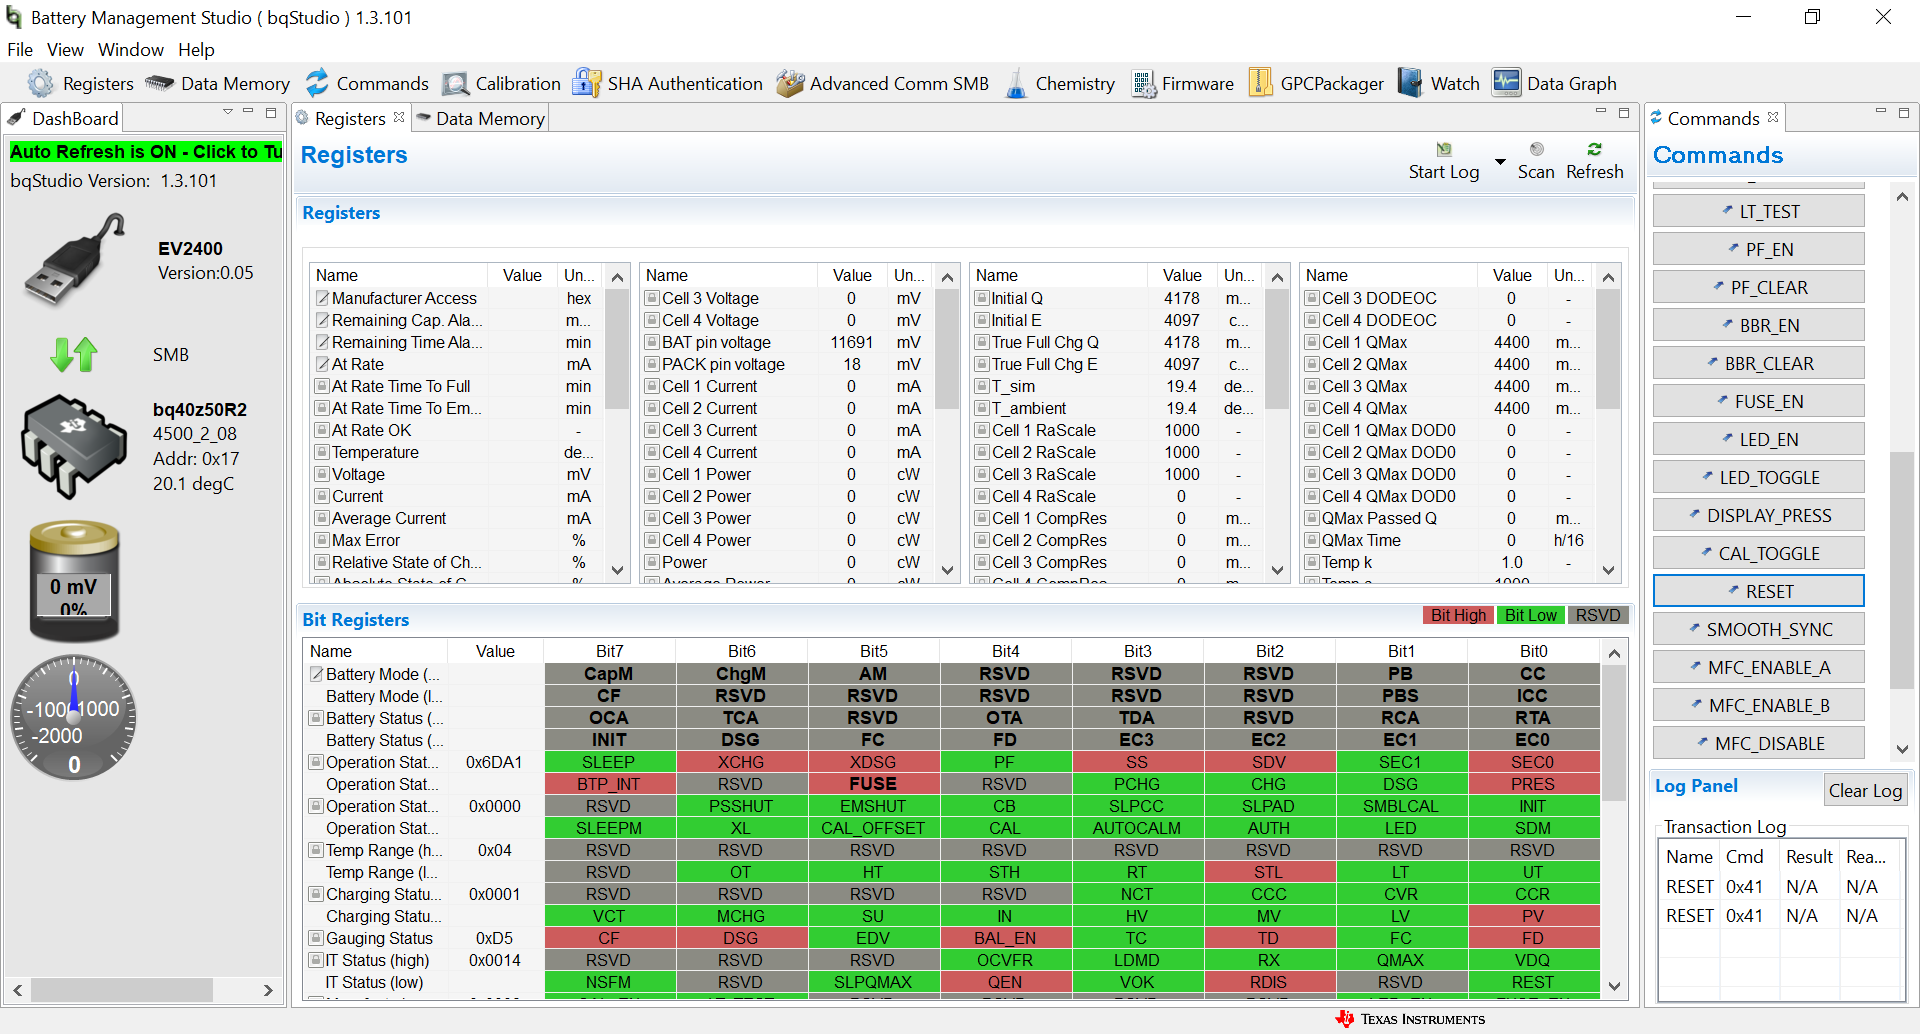
Task: Open the Start Log dropdown arrow
Action: pyautogui.click(x=1500, y=162)
